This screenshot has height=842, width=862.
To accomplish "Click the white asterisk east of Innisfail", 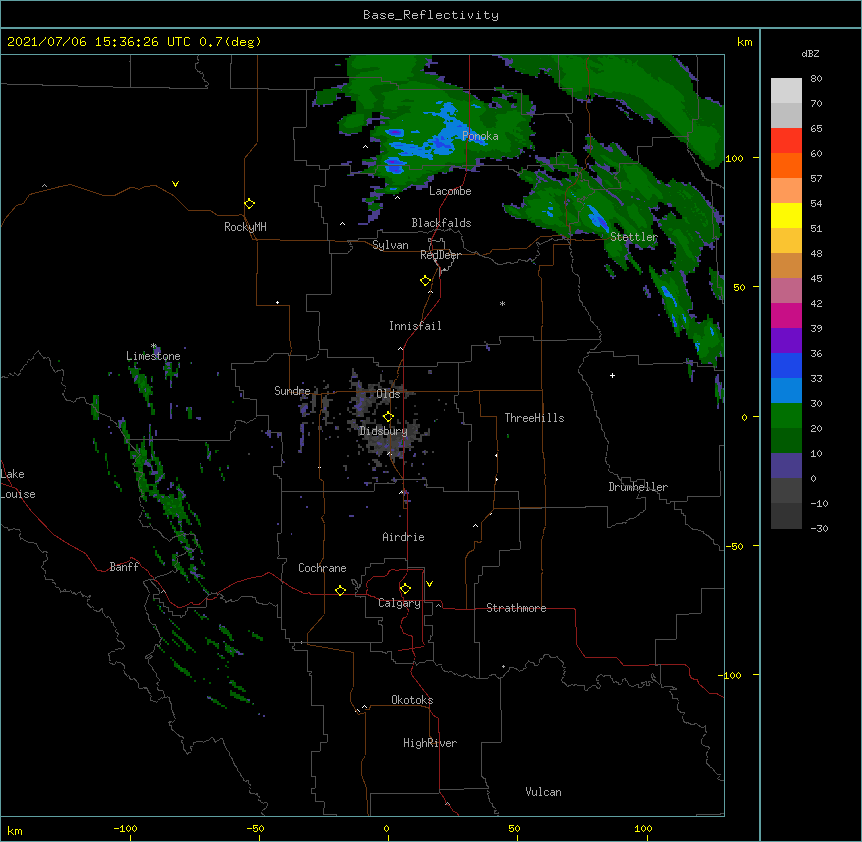I will [502, 303].
